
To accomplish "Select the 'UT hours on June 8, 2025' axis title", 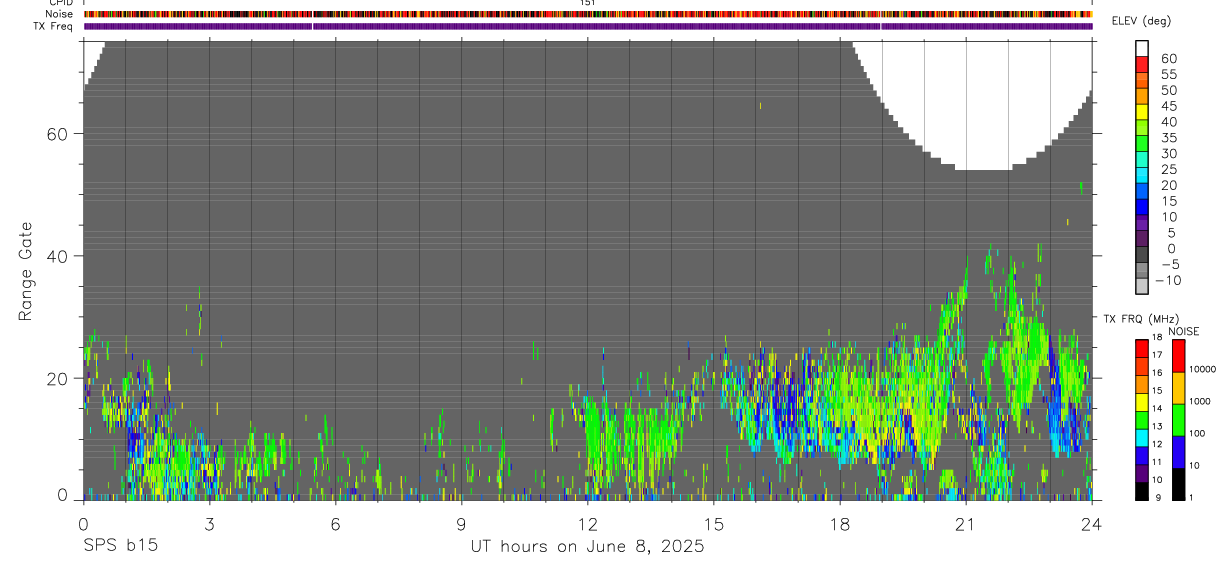I will (588, 547).
